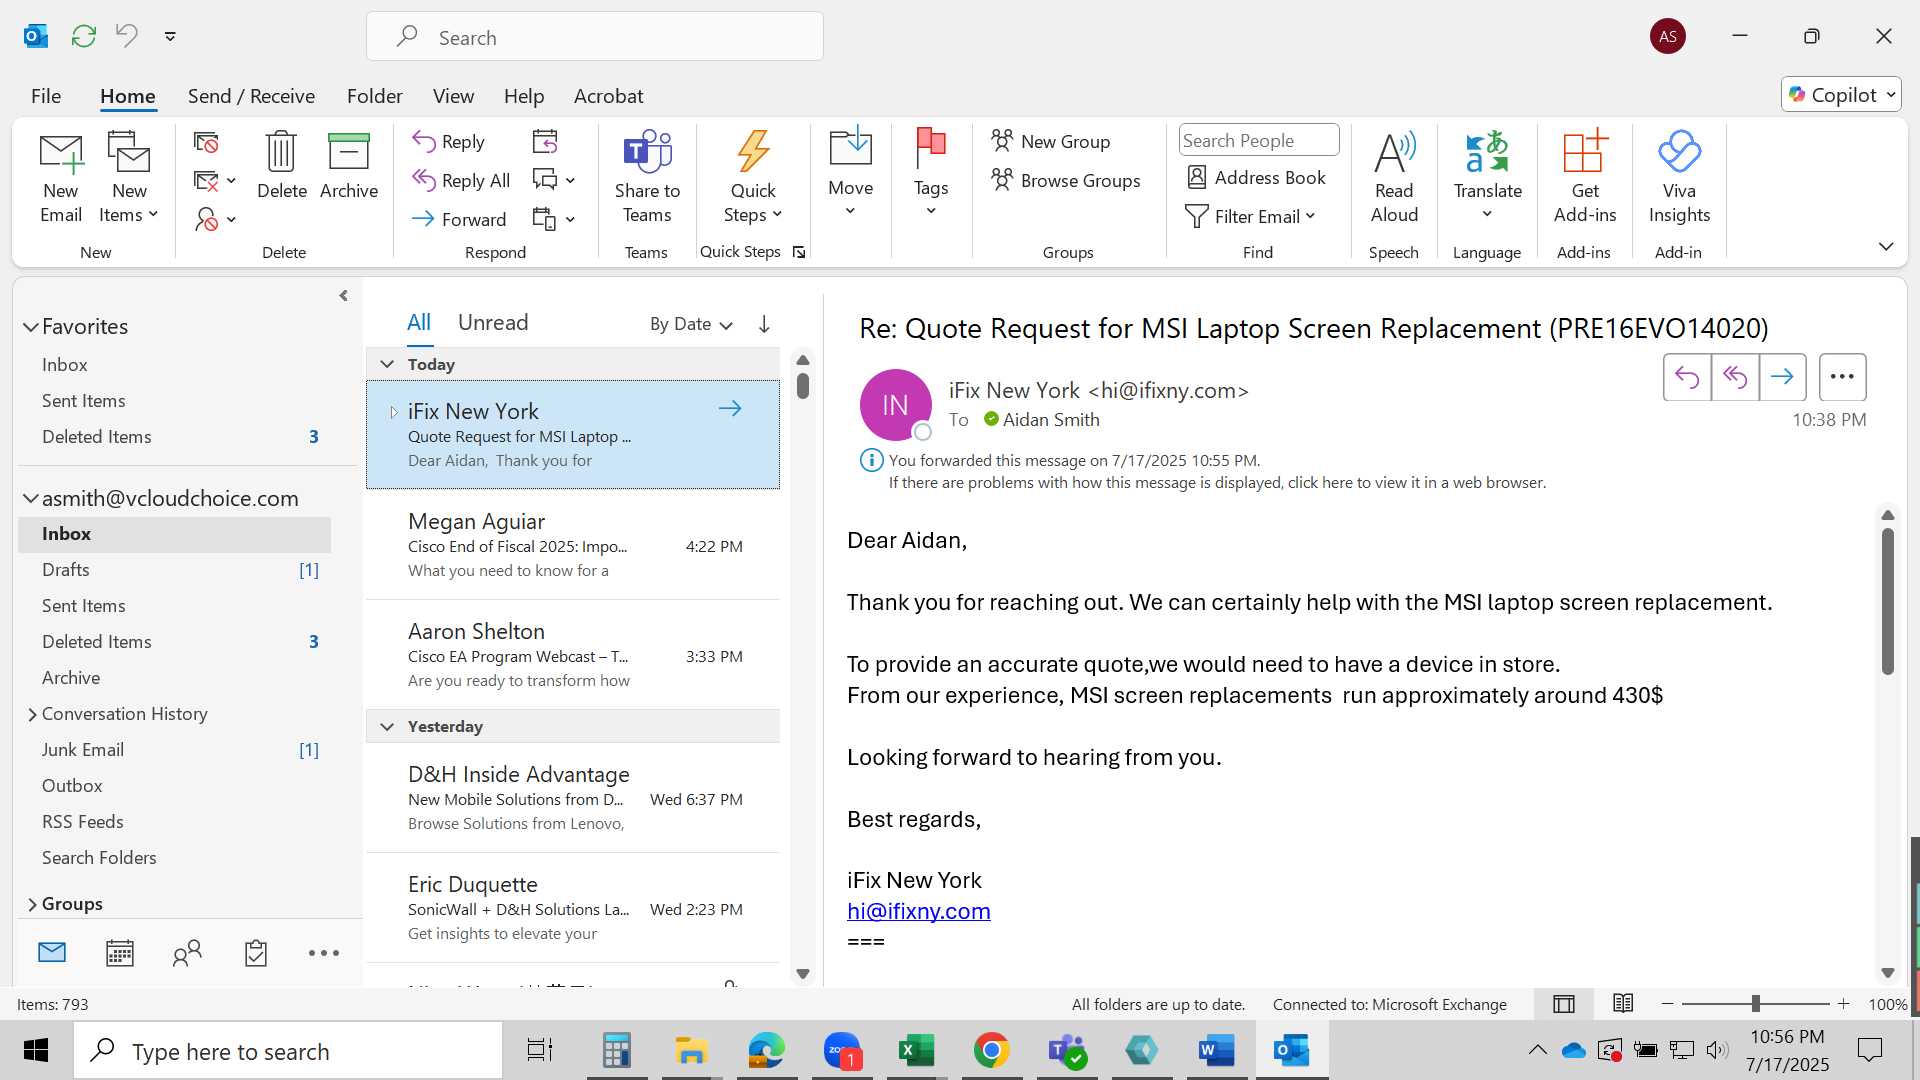The height and width of the screenshot is (1080, 1920).
Task: Expand the Conversation History folder
Action: click(32, 714)
